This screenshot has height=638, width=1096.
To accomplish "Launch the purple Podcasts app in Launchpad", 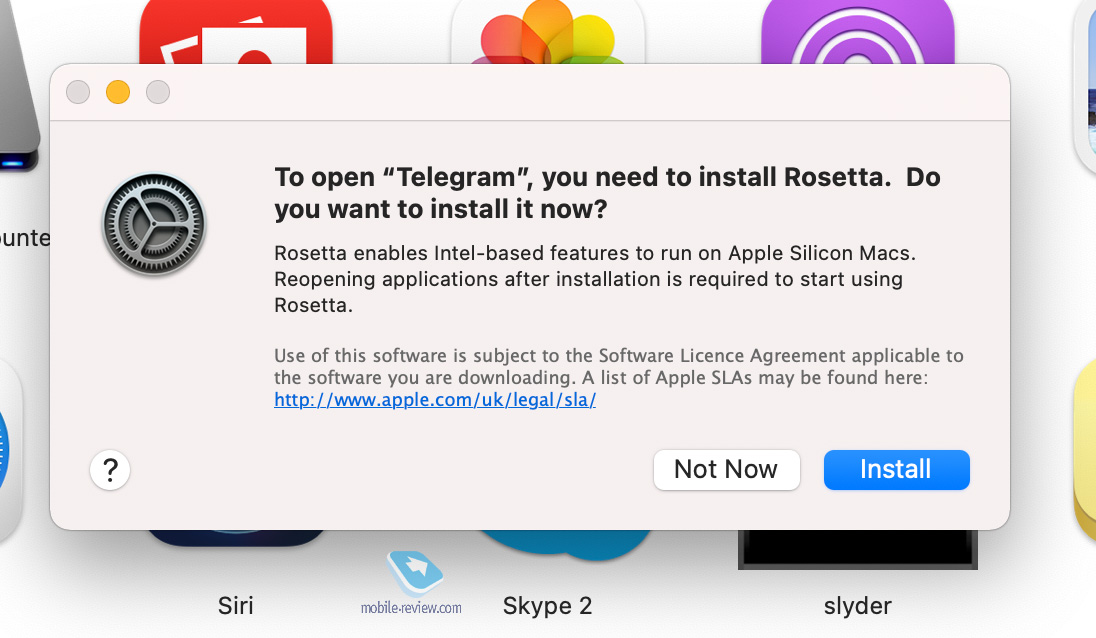I will coord(858,32).
